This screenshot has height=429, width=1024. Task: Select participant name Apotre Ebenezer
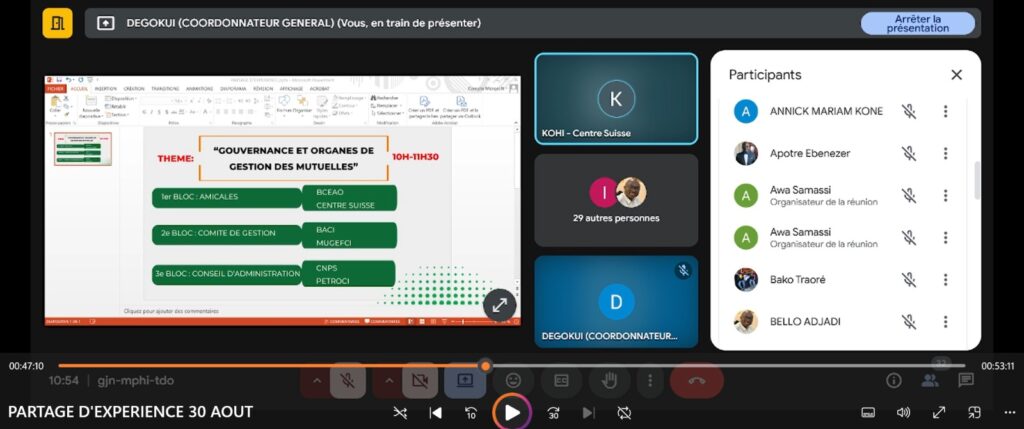[x=810, y=153]
